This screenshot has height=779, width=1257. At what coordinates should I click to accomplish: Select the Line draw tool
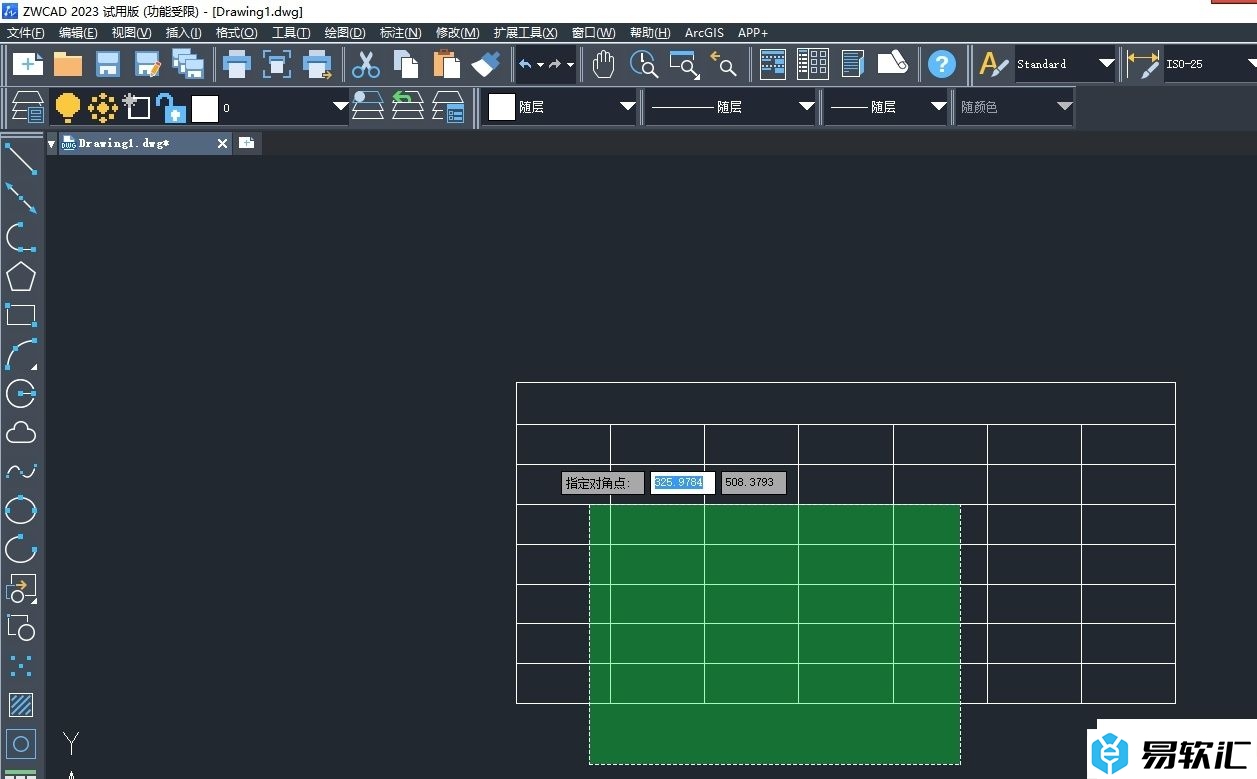point(21,158)
